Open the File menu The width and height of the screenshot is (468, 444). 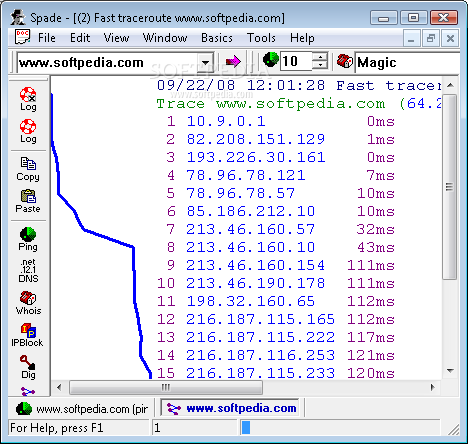47,38
